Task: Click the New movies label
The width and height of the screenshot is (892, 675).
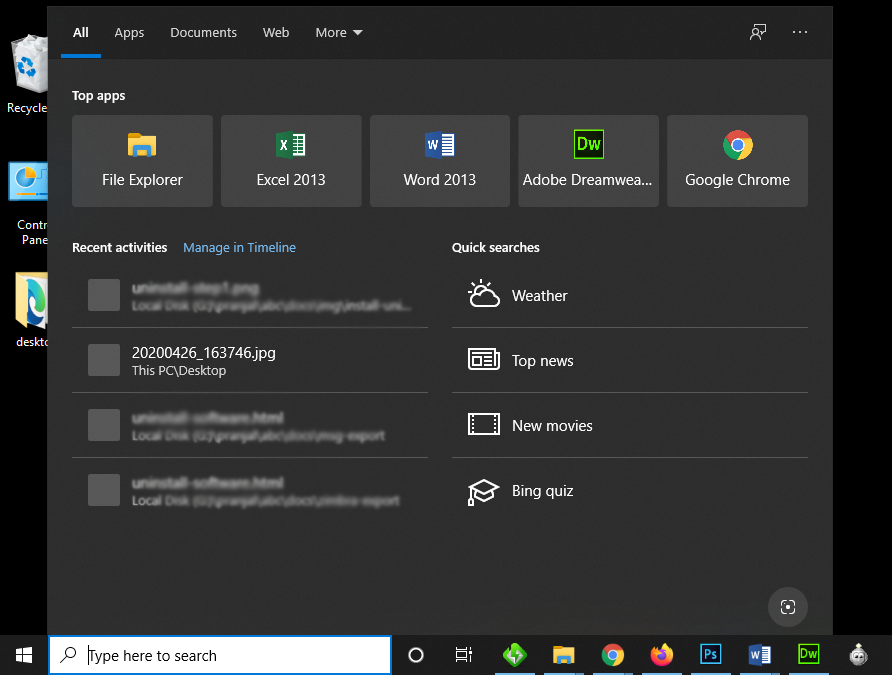Action: 552,425
